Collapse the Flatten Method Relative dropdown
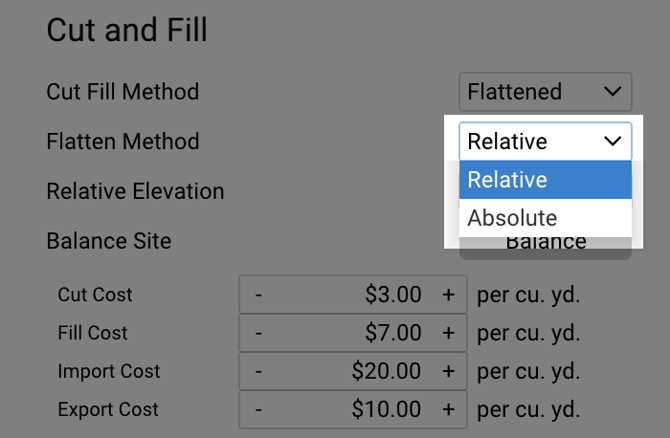The height and width of the screenshot is (438, 670). point(545,141)
